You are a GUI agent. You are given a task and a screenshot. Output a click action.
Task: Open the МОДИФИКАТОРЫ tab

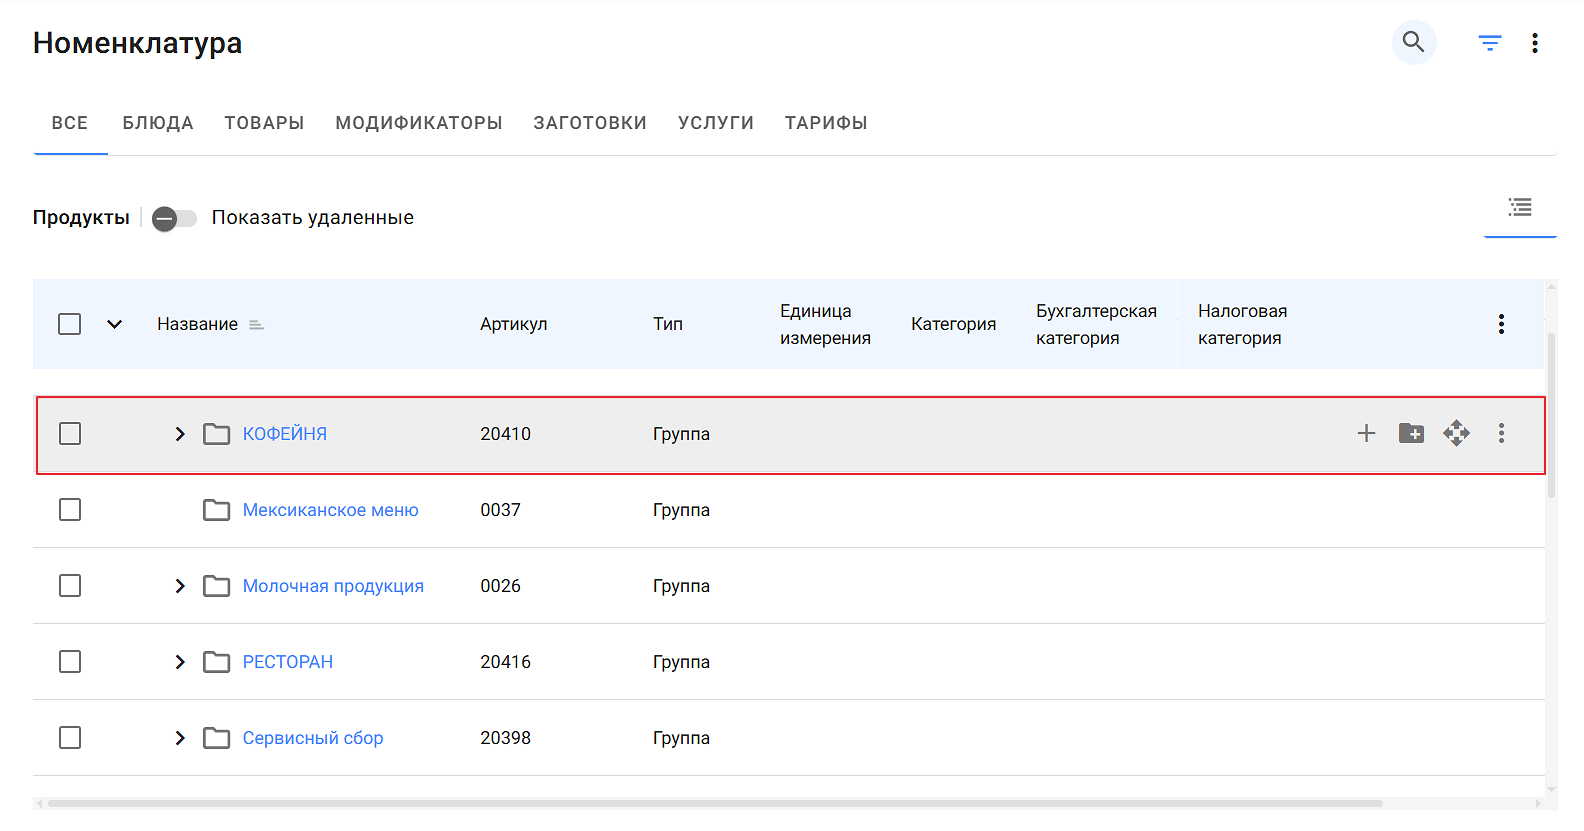tap(418, 123)
